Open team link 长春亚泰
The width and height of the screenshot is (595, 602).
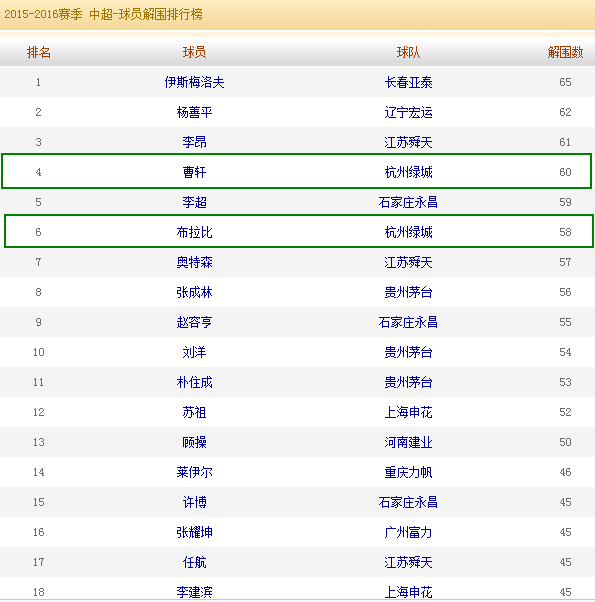(408, 82)
